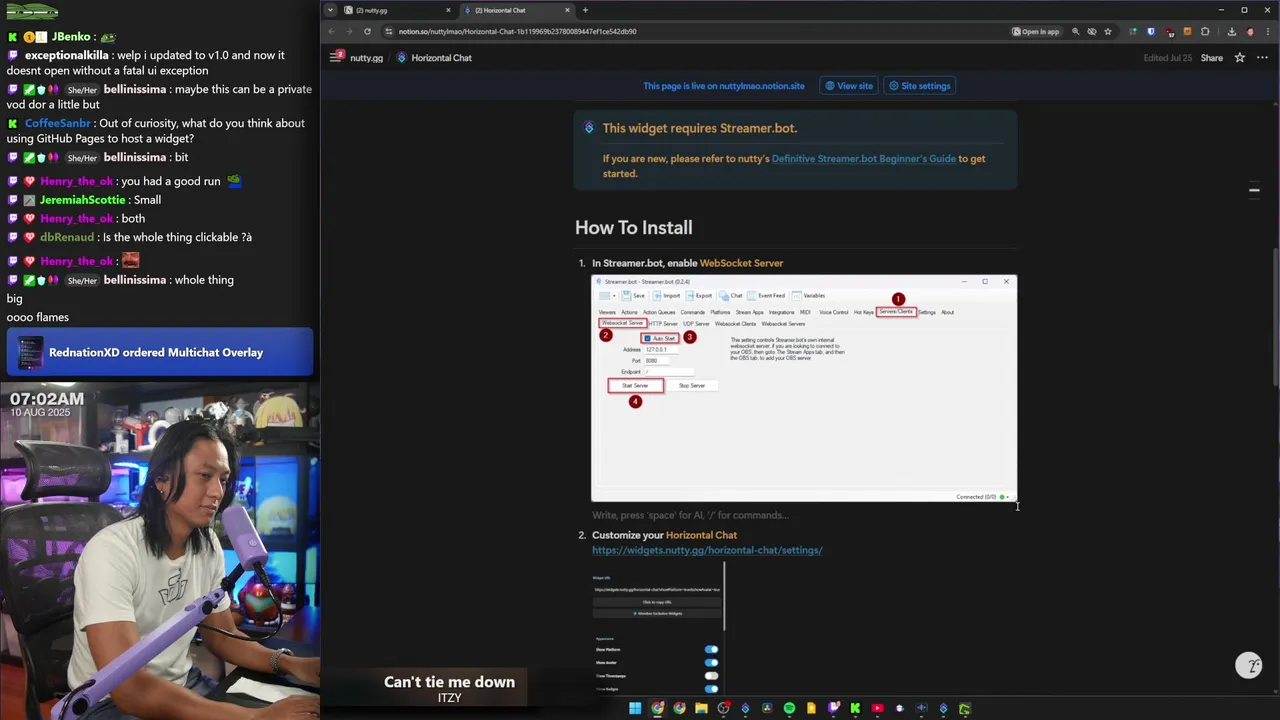Open the Chrome downloads panel

coord(1232,31)
